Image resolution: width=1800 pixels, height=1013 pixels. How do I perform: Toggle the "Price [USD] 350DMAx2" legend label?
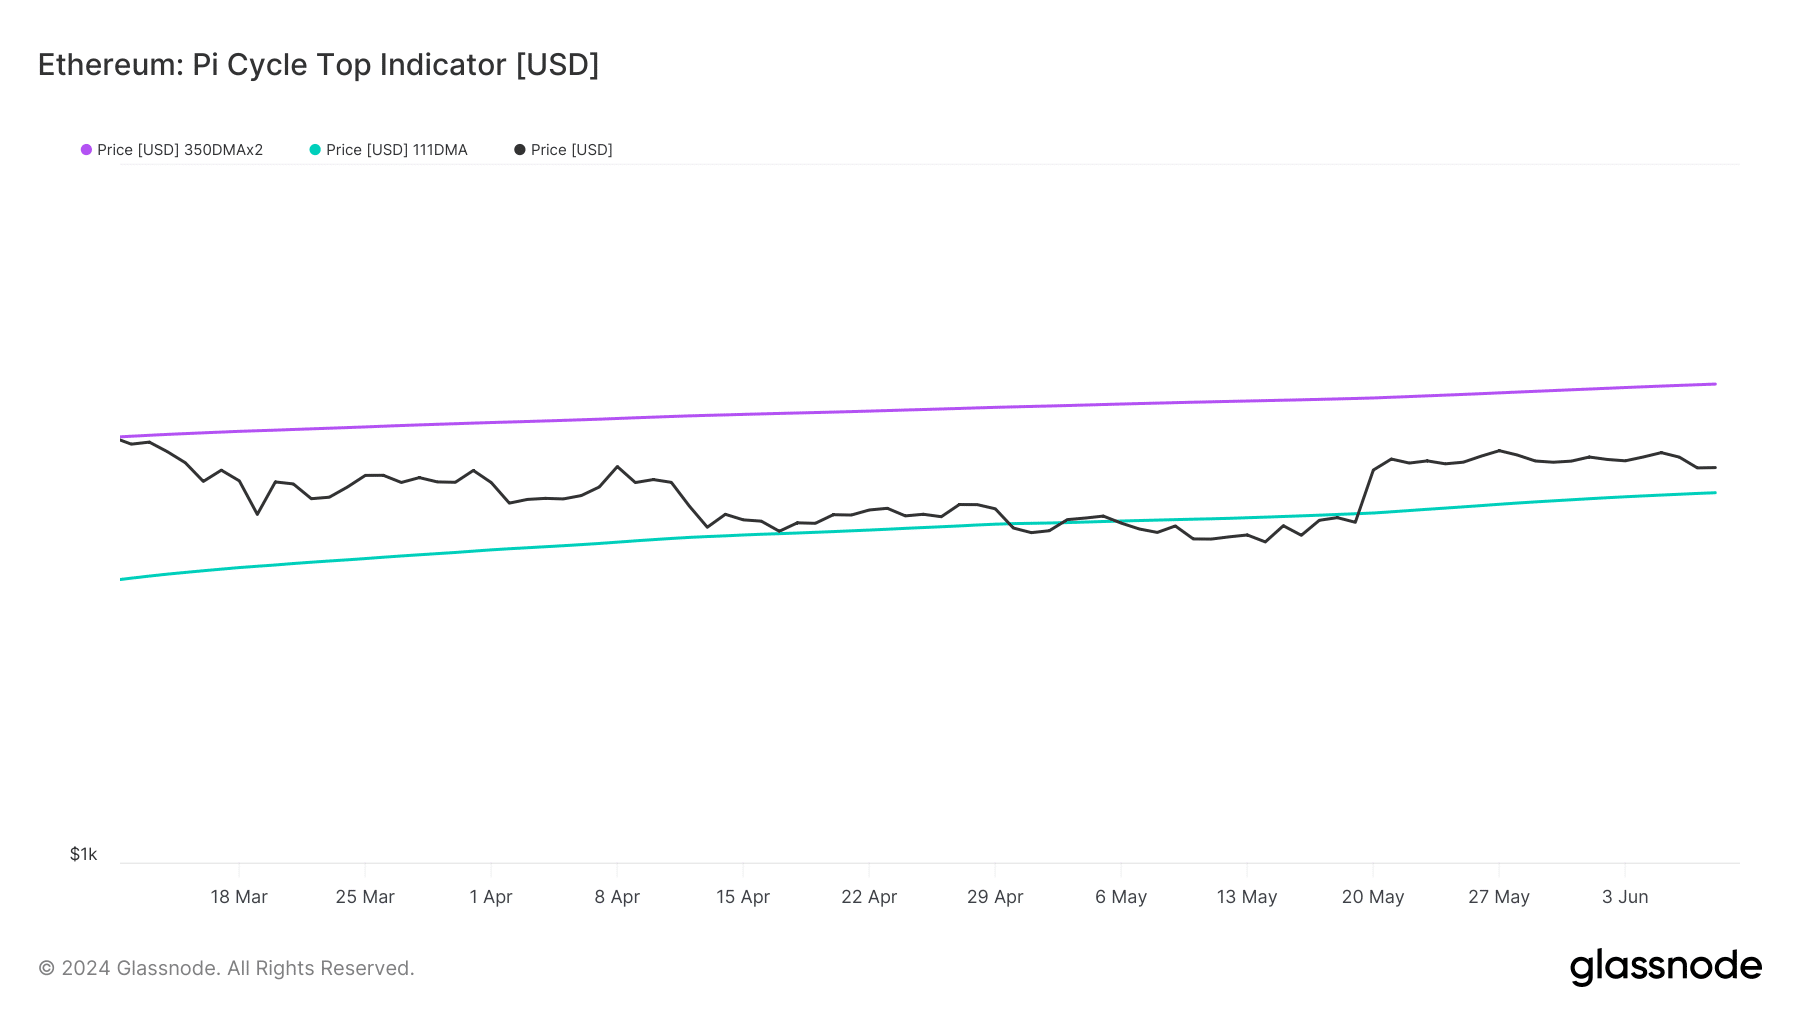(x=180, y=150)
